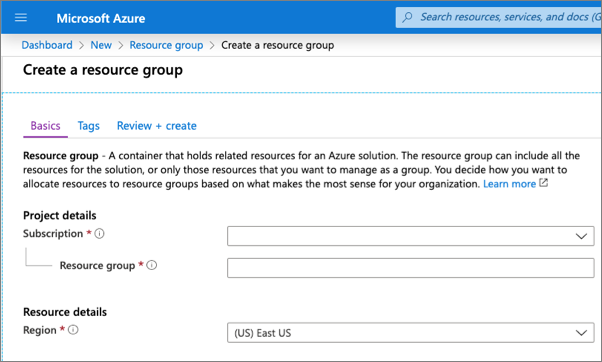Click the Resource group field label
602x362 pixels.
97,266
